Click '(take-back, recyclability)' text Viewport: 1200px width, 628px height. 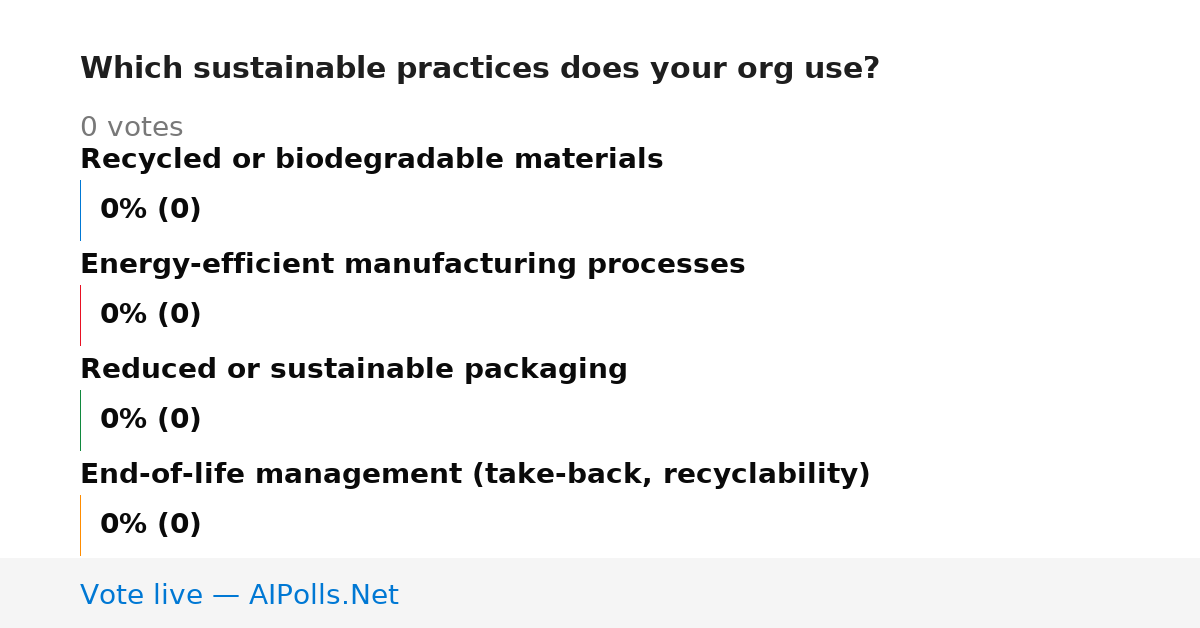[x=671, y=475]
